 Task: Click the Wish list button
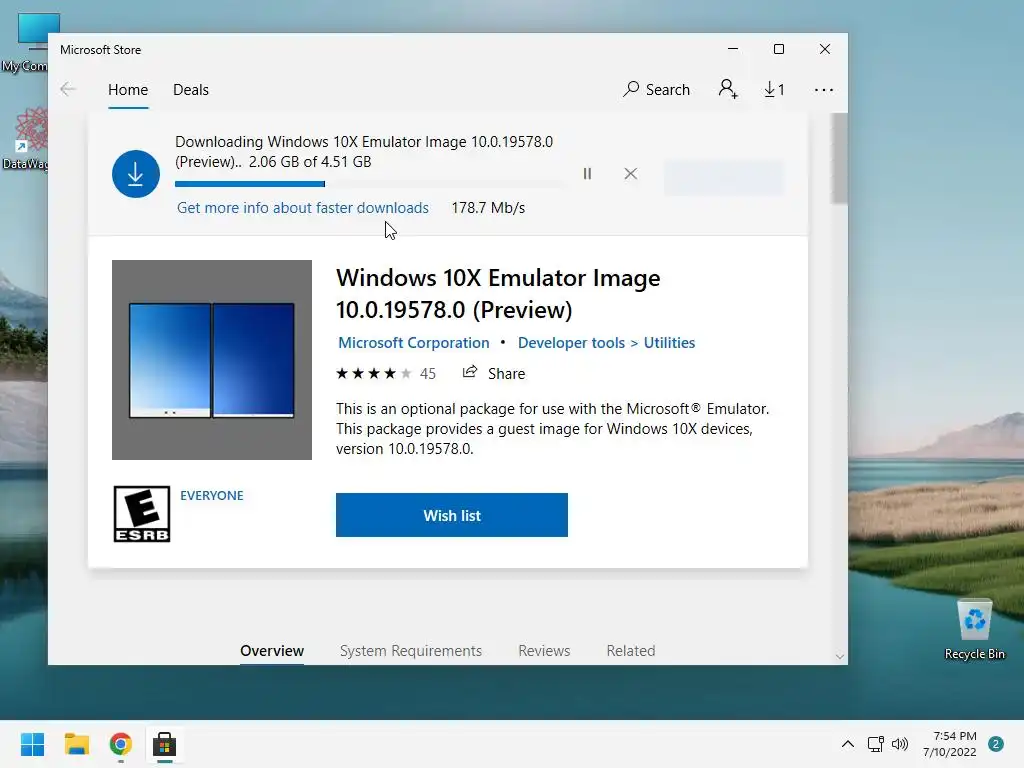[x=452, y=515]
